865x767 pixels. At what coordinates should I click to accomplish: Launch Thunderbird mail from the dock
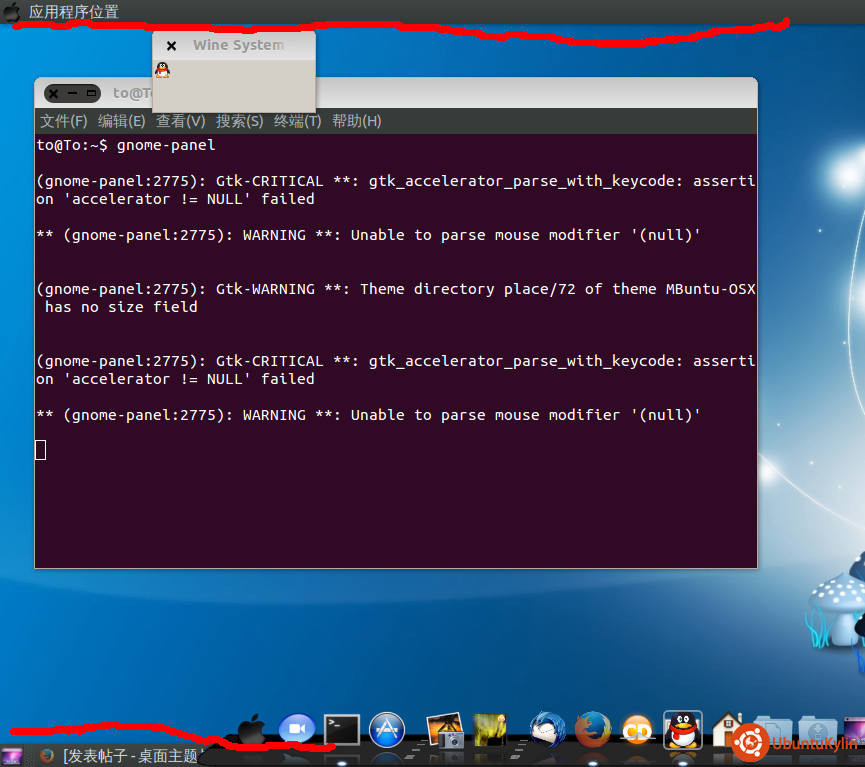(547, 730)
